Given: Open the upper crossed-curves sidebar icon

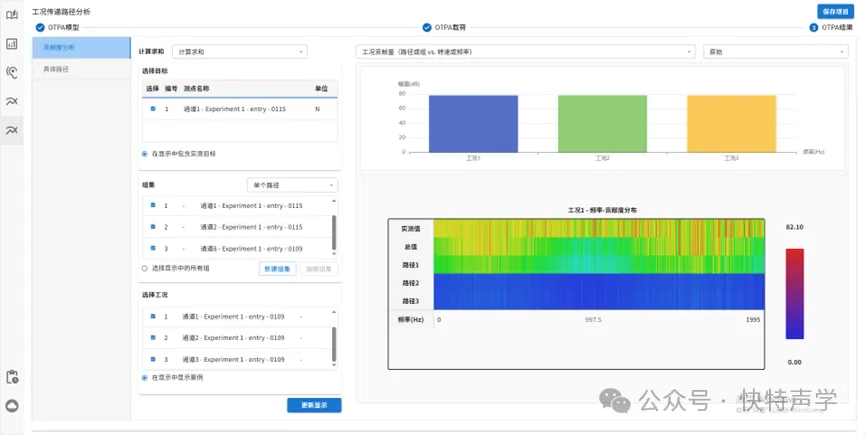Looking at the screenshot, I should pyautogui.click(x=12, y=101).
